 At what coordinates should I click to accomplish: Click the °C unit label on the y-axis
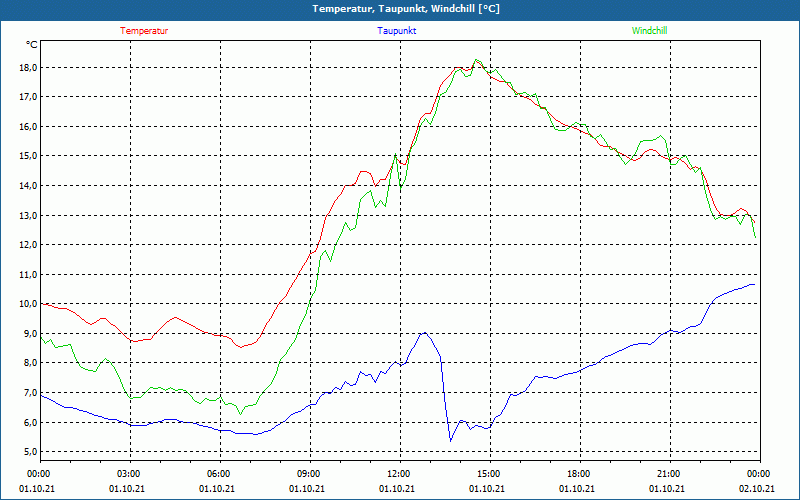32,45
